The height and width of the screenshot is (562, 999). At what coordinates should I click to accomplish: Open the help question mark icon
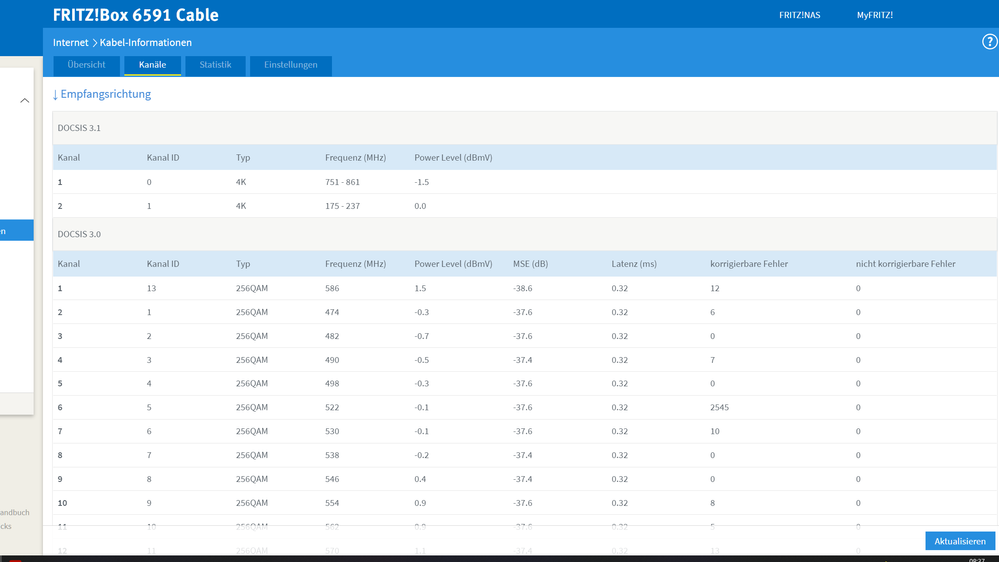pyautogui.click(x=989, y=42)
